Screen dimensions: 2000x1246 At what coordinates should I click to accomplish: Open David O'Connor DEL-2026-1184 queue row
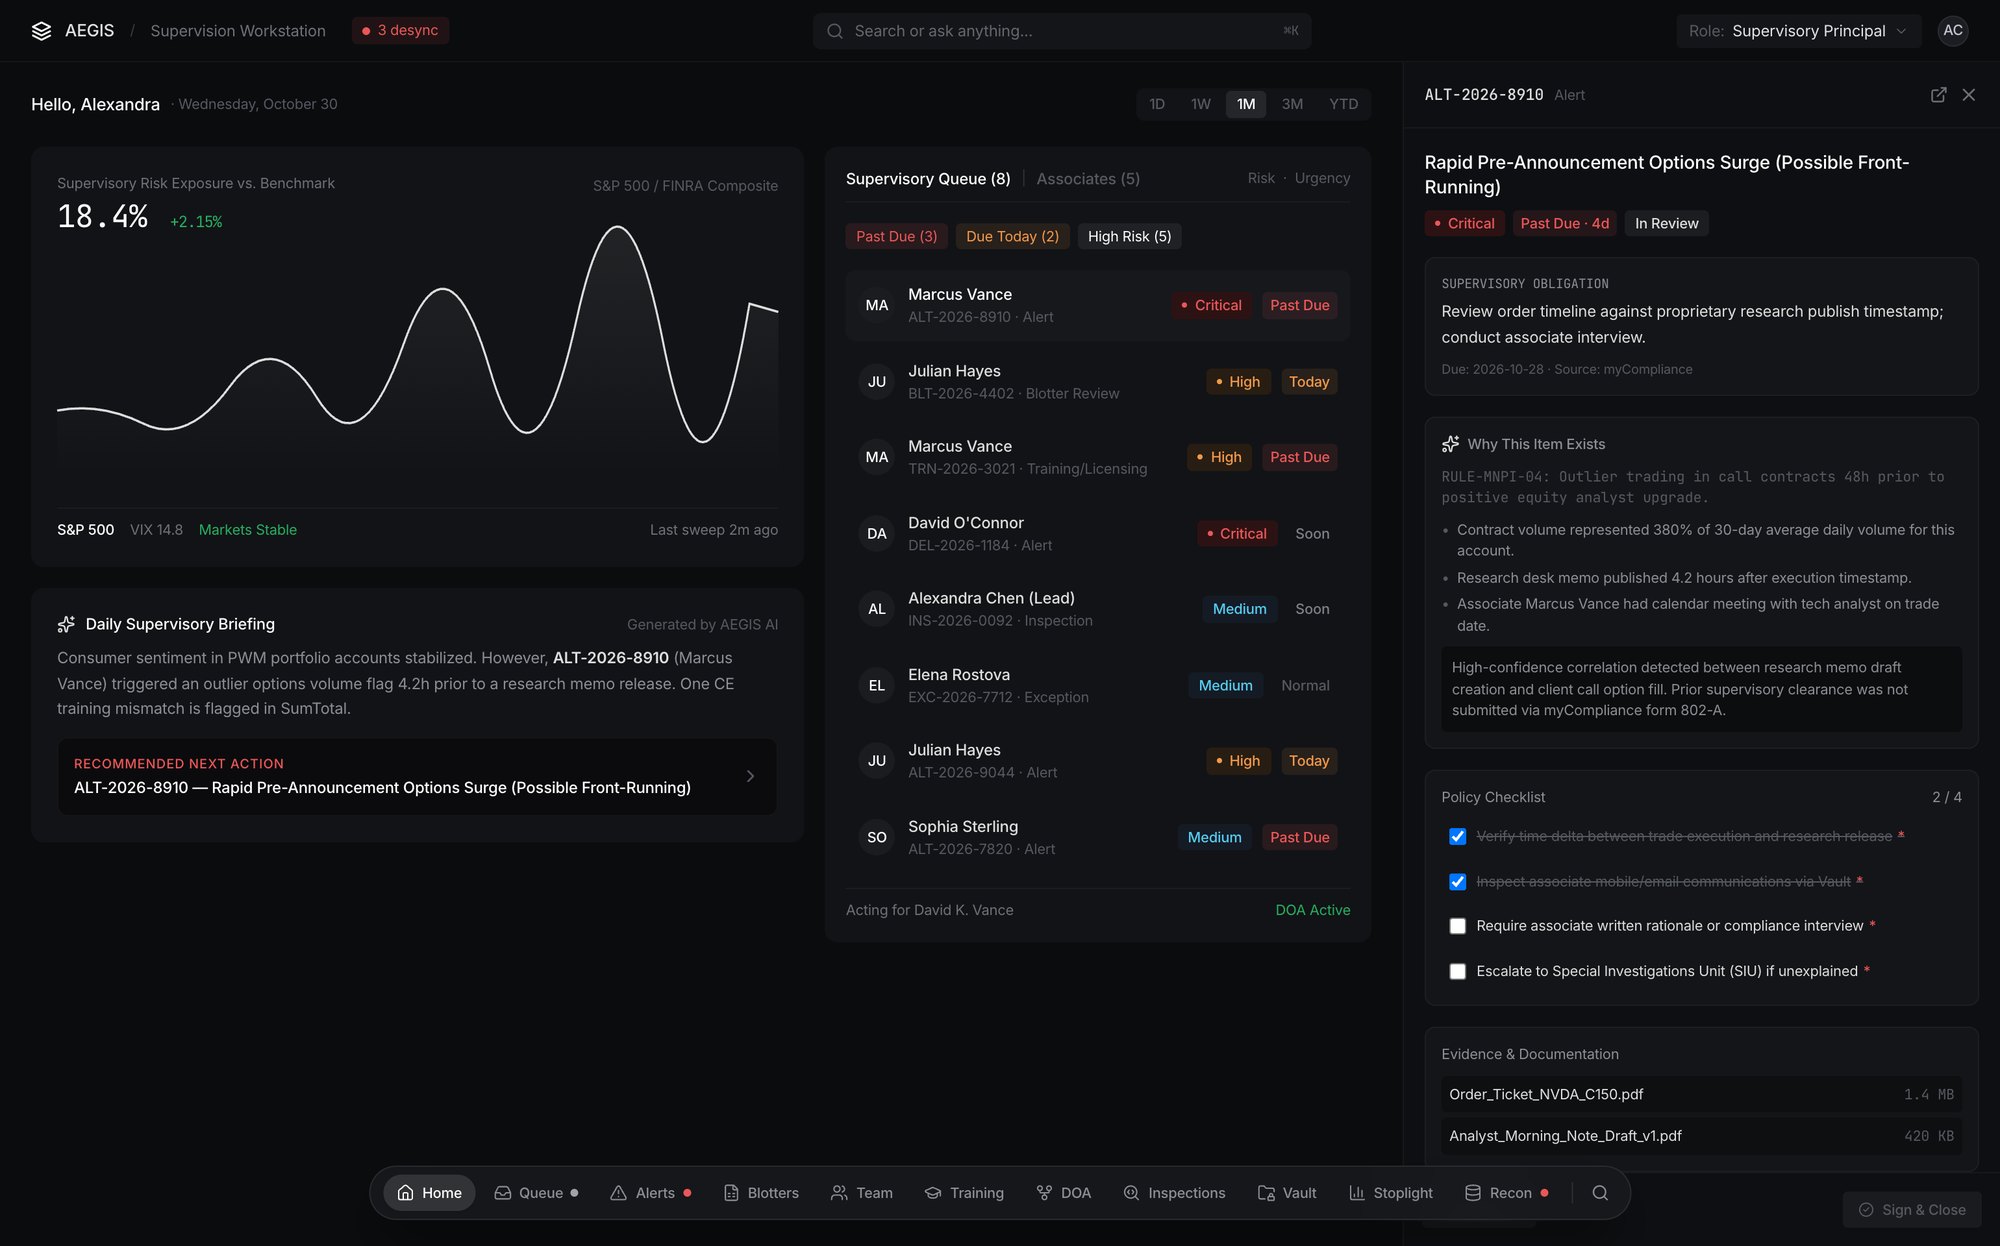tap(1097, 534)
